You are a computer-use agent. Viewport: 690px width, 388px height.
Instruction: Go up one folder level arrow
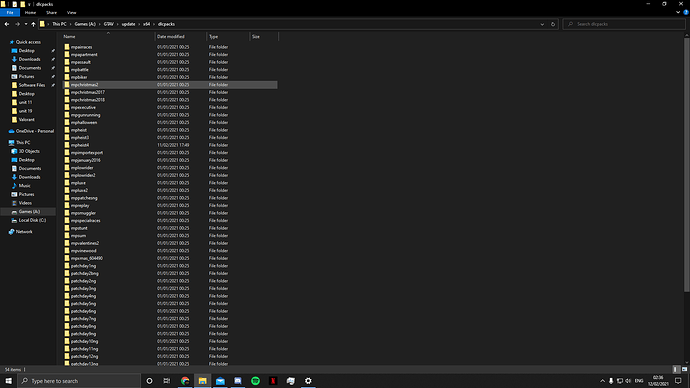pyautogui.click(x=33, y=24)
